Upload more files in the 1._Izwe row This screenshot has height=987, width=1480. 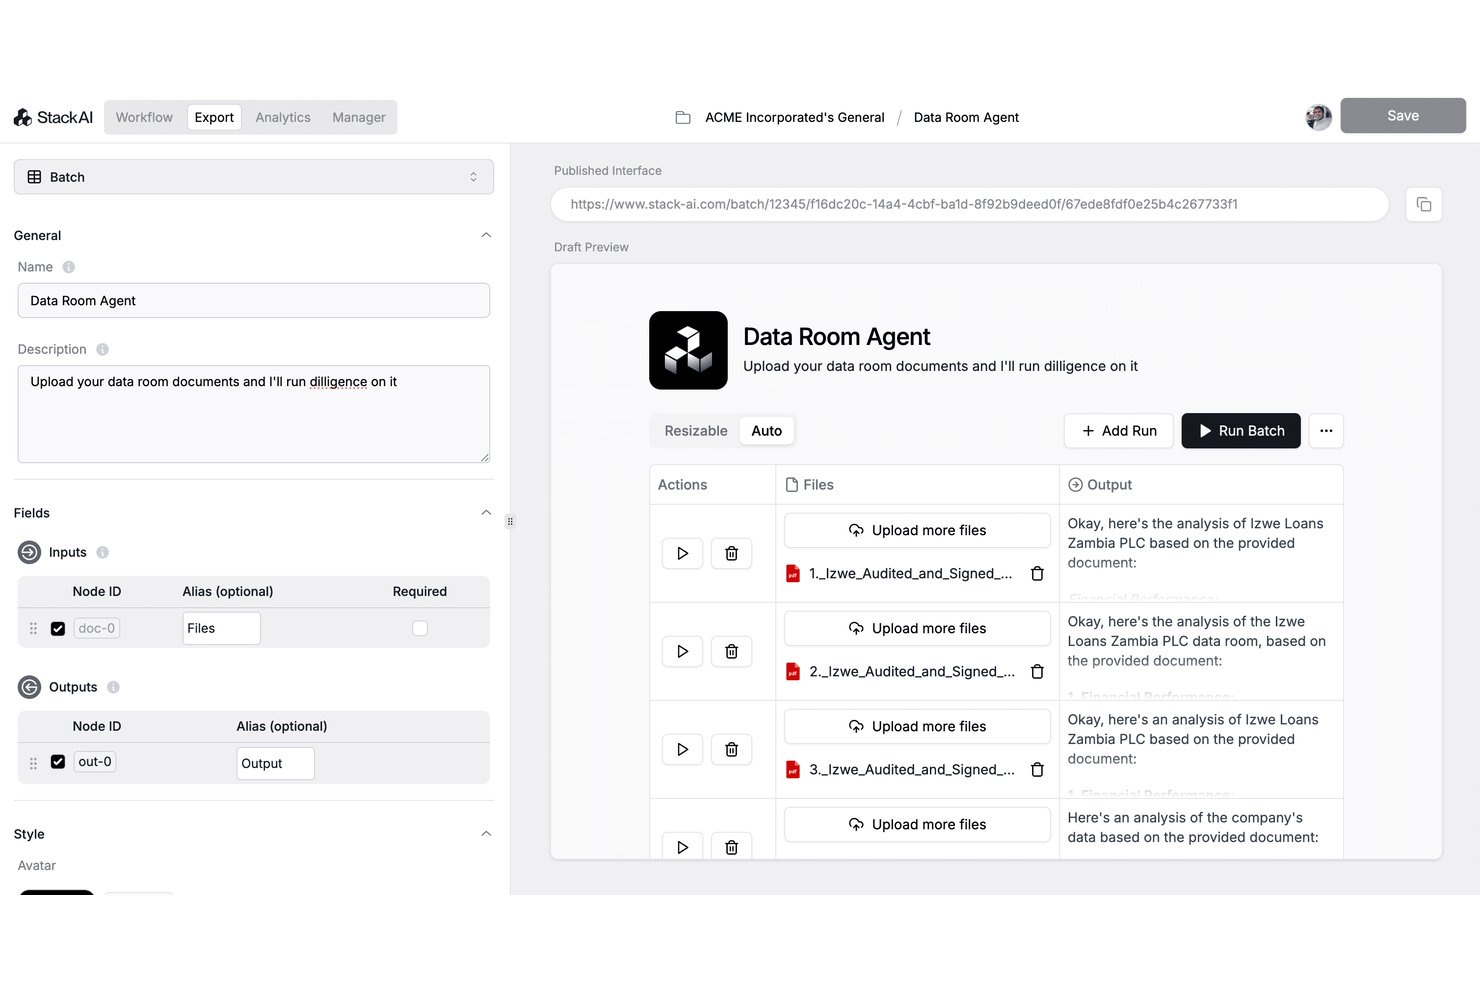917,530
